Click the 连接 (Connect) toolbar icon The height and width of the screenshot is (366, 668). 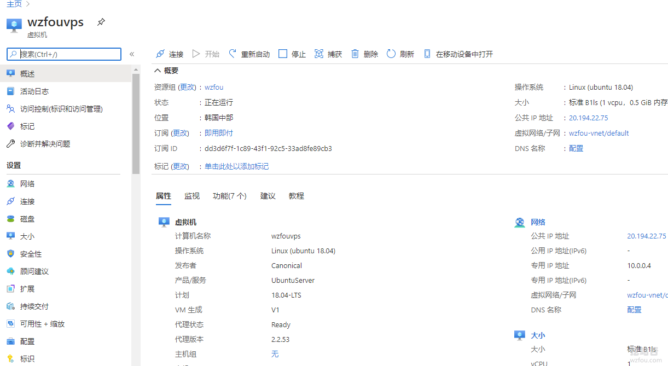point(160,54)
